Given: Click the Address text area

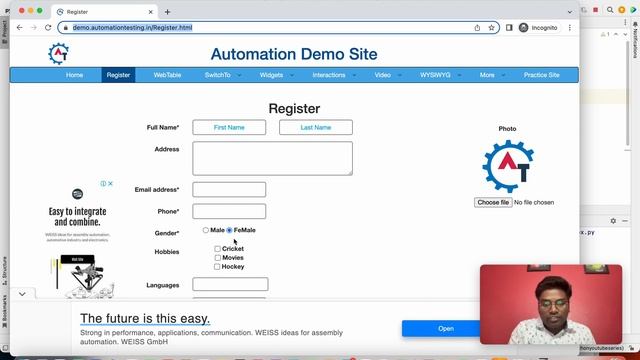Looking at the screenshot, I should pyautogui.click(x=272, y=158).
